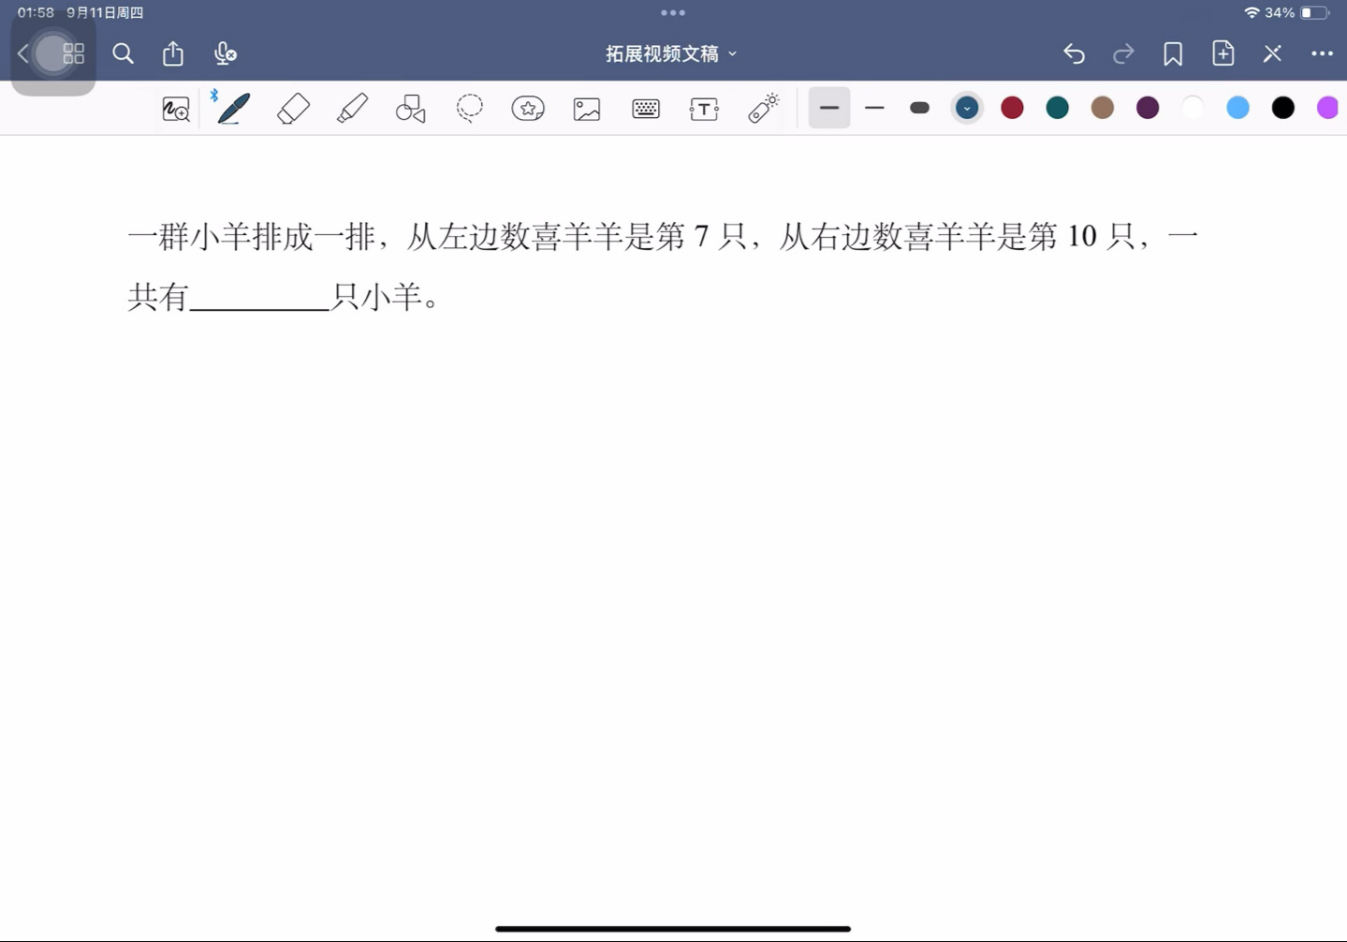This screenshot has height=942, width=1347.
Task: Pick the red pen color
Action: pos(1012,108)
